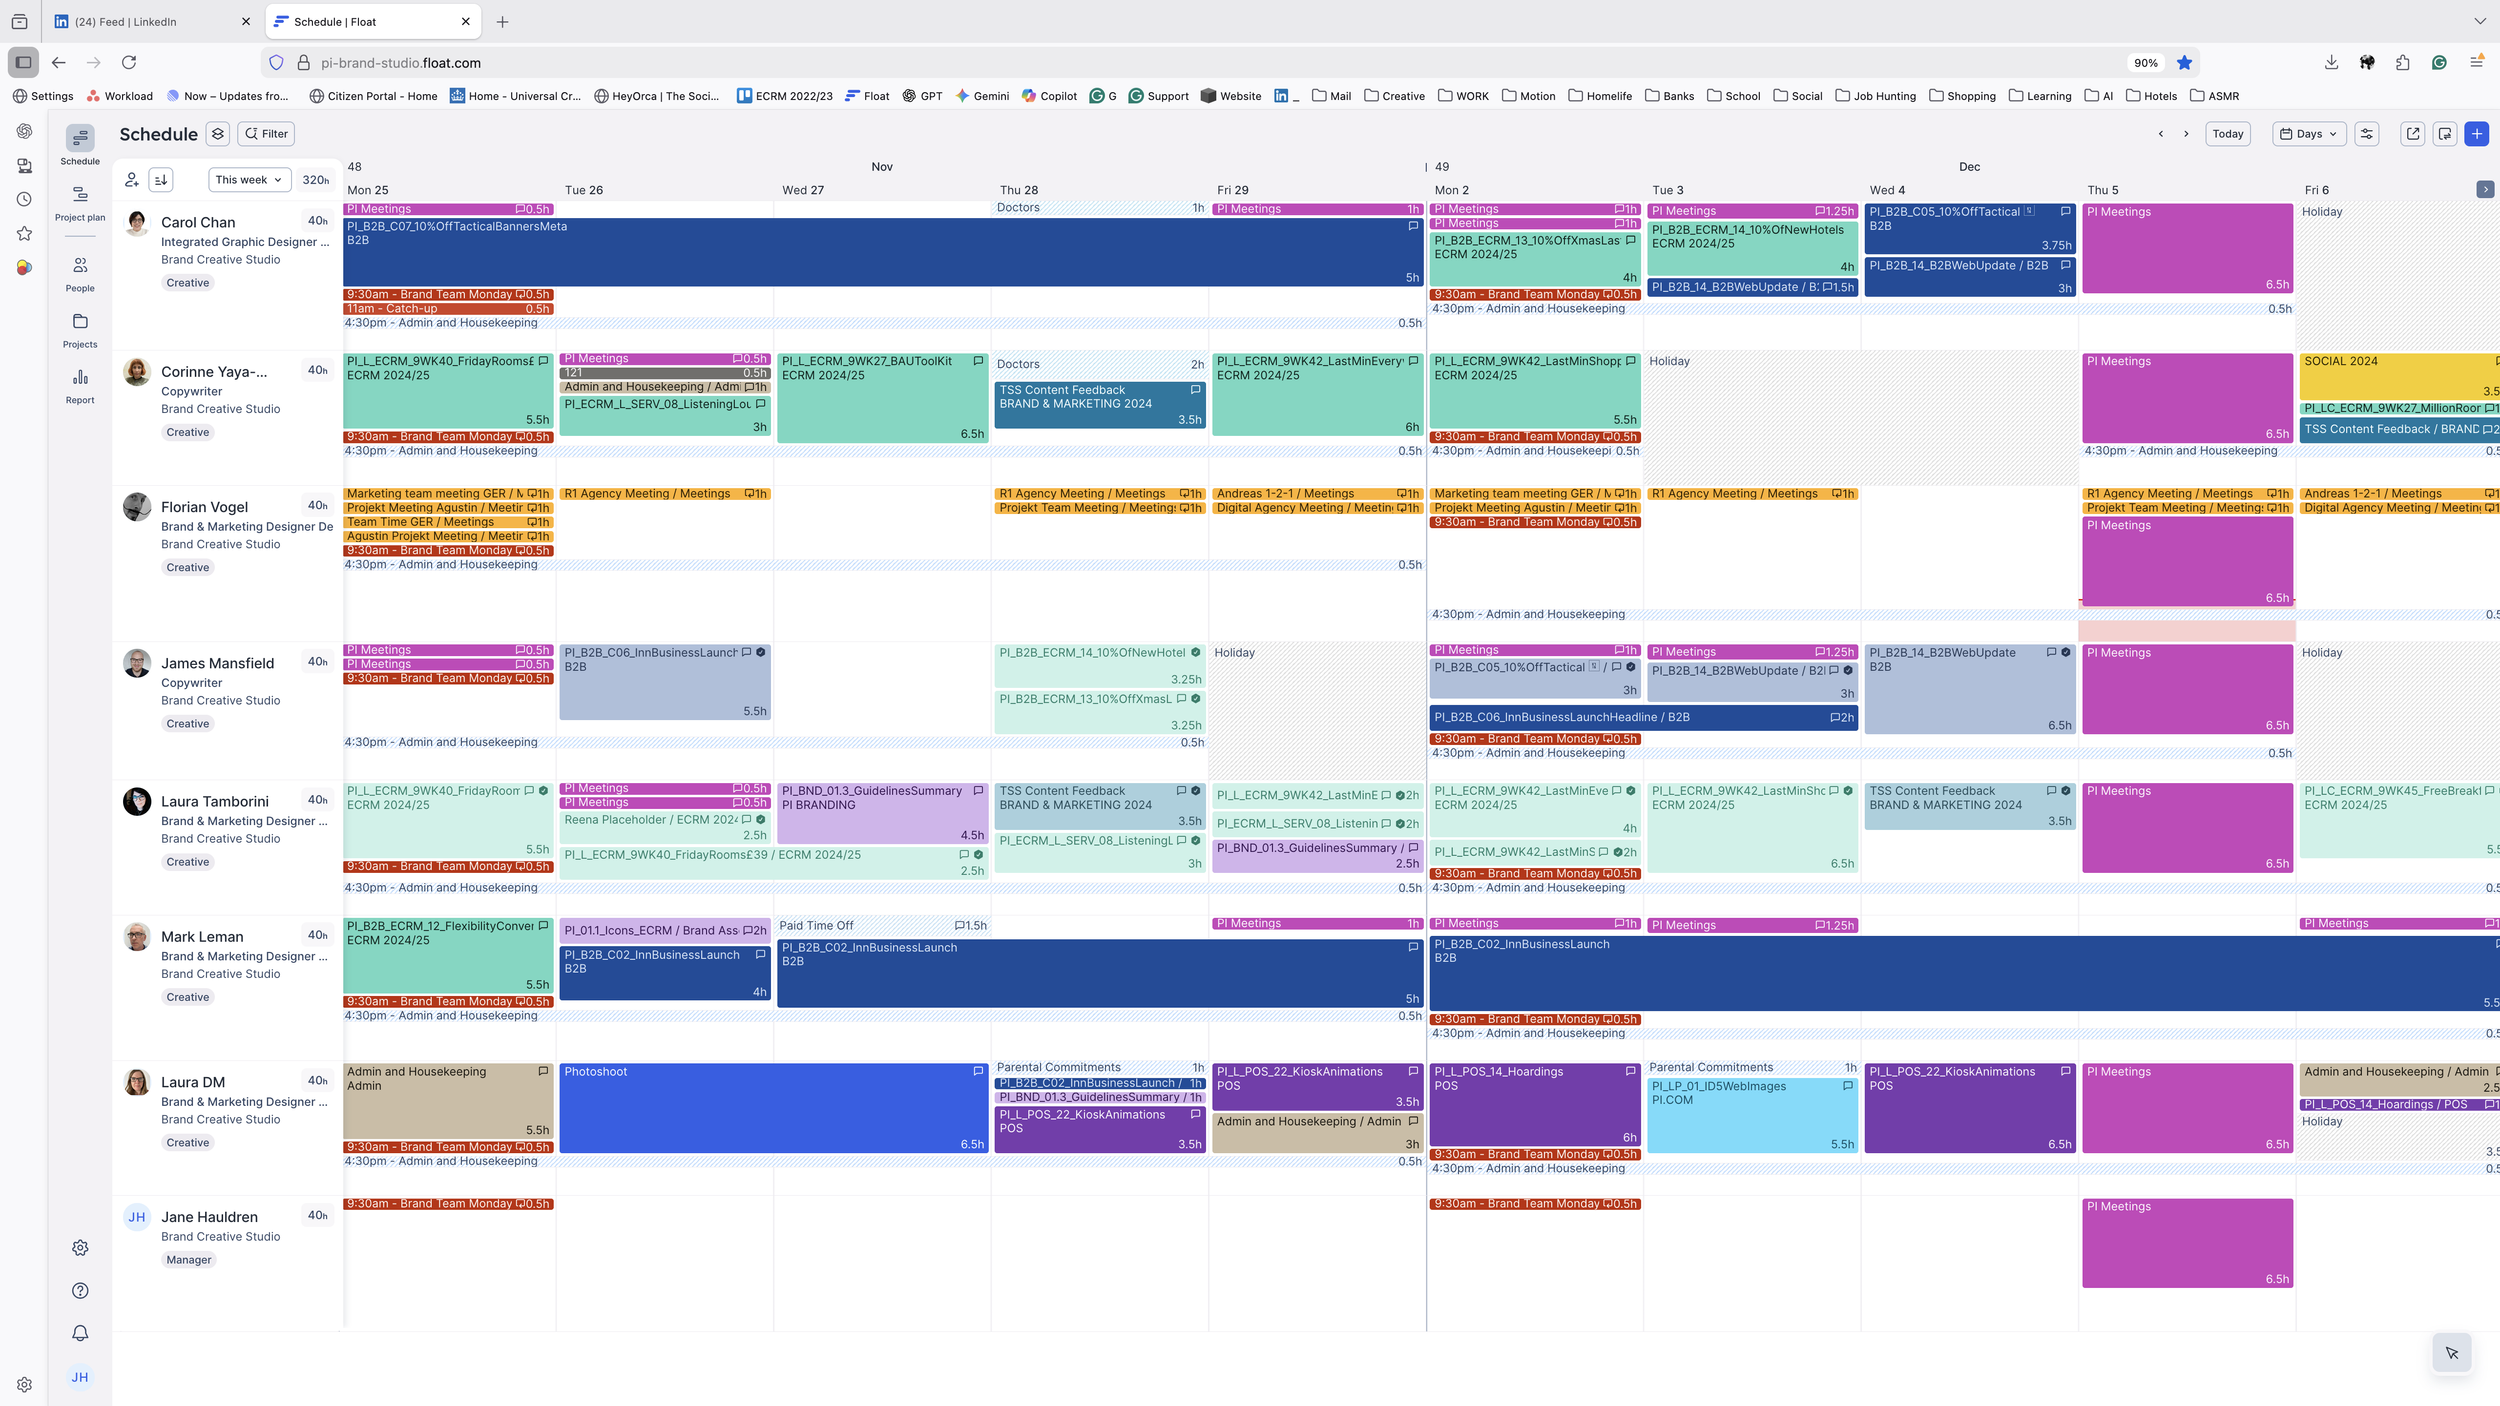Click Carol Chan's profile avatar
Viewport: 2500px width, 1406px height.
tap(137, 223)
